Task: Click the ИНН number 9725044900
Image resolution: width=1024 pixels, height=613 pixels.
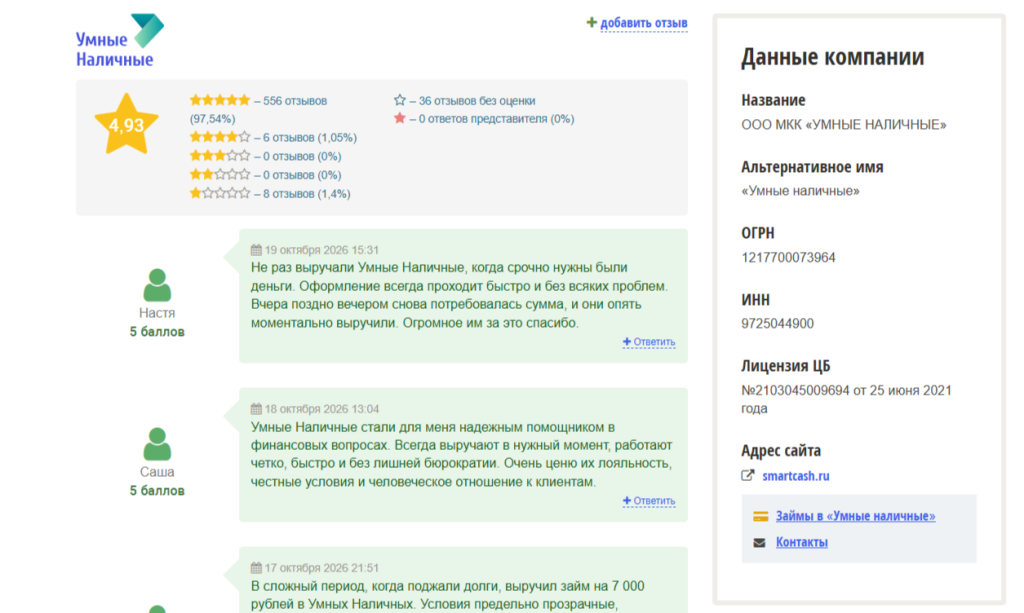Action: 777,324
